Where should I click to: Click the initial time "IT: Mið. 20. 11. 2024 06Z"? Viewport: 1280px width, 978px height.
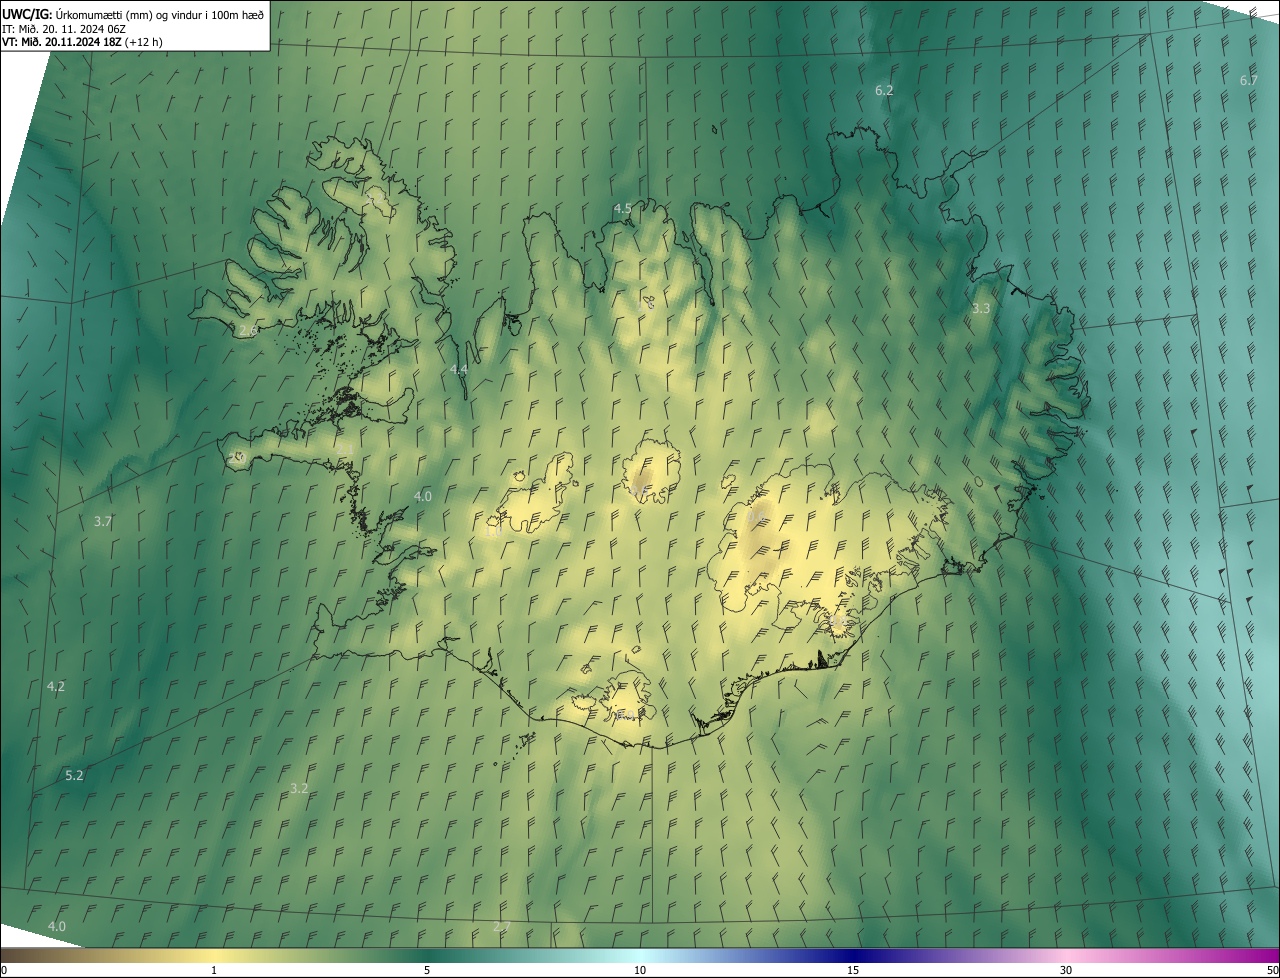[64, 28]
